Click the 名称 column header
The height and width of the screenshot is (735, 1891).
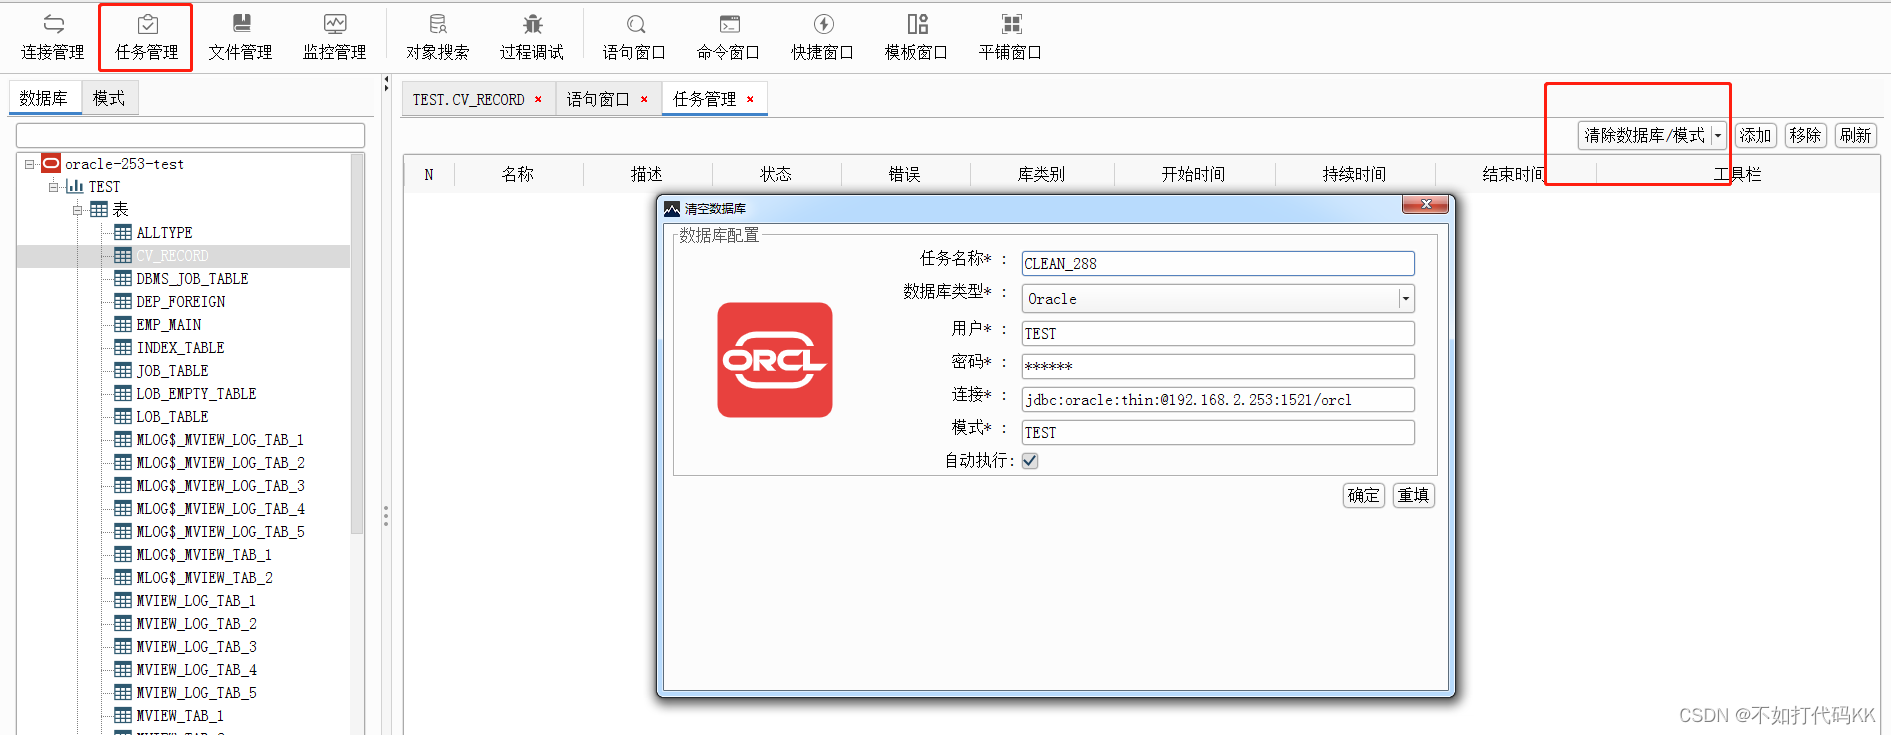click(518, 174)
